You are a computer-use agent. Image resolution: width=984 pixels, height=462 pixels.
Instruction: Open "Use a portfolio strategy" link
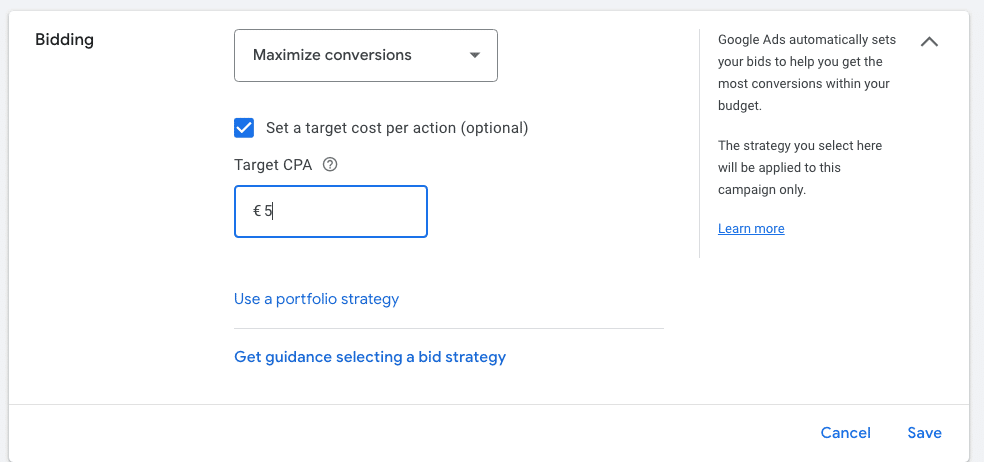316,298
